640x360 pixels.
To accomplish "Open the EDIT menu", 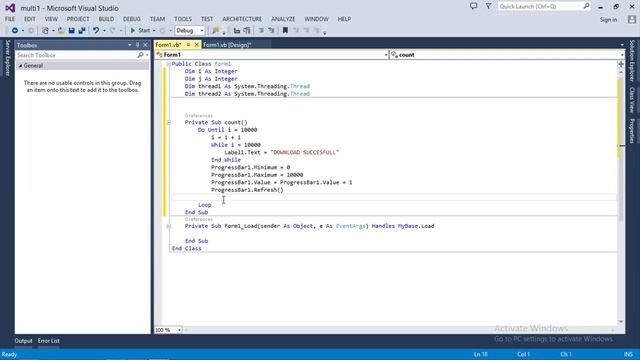I will [30, 19].
